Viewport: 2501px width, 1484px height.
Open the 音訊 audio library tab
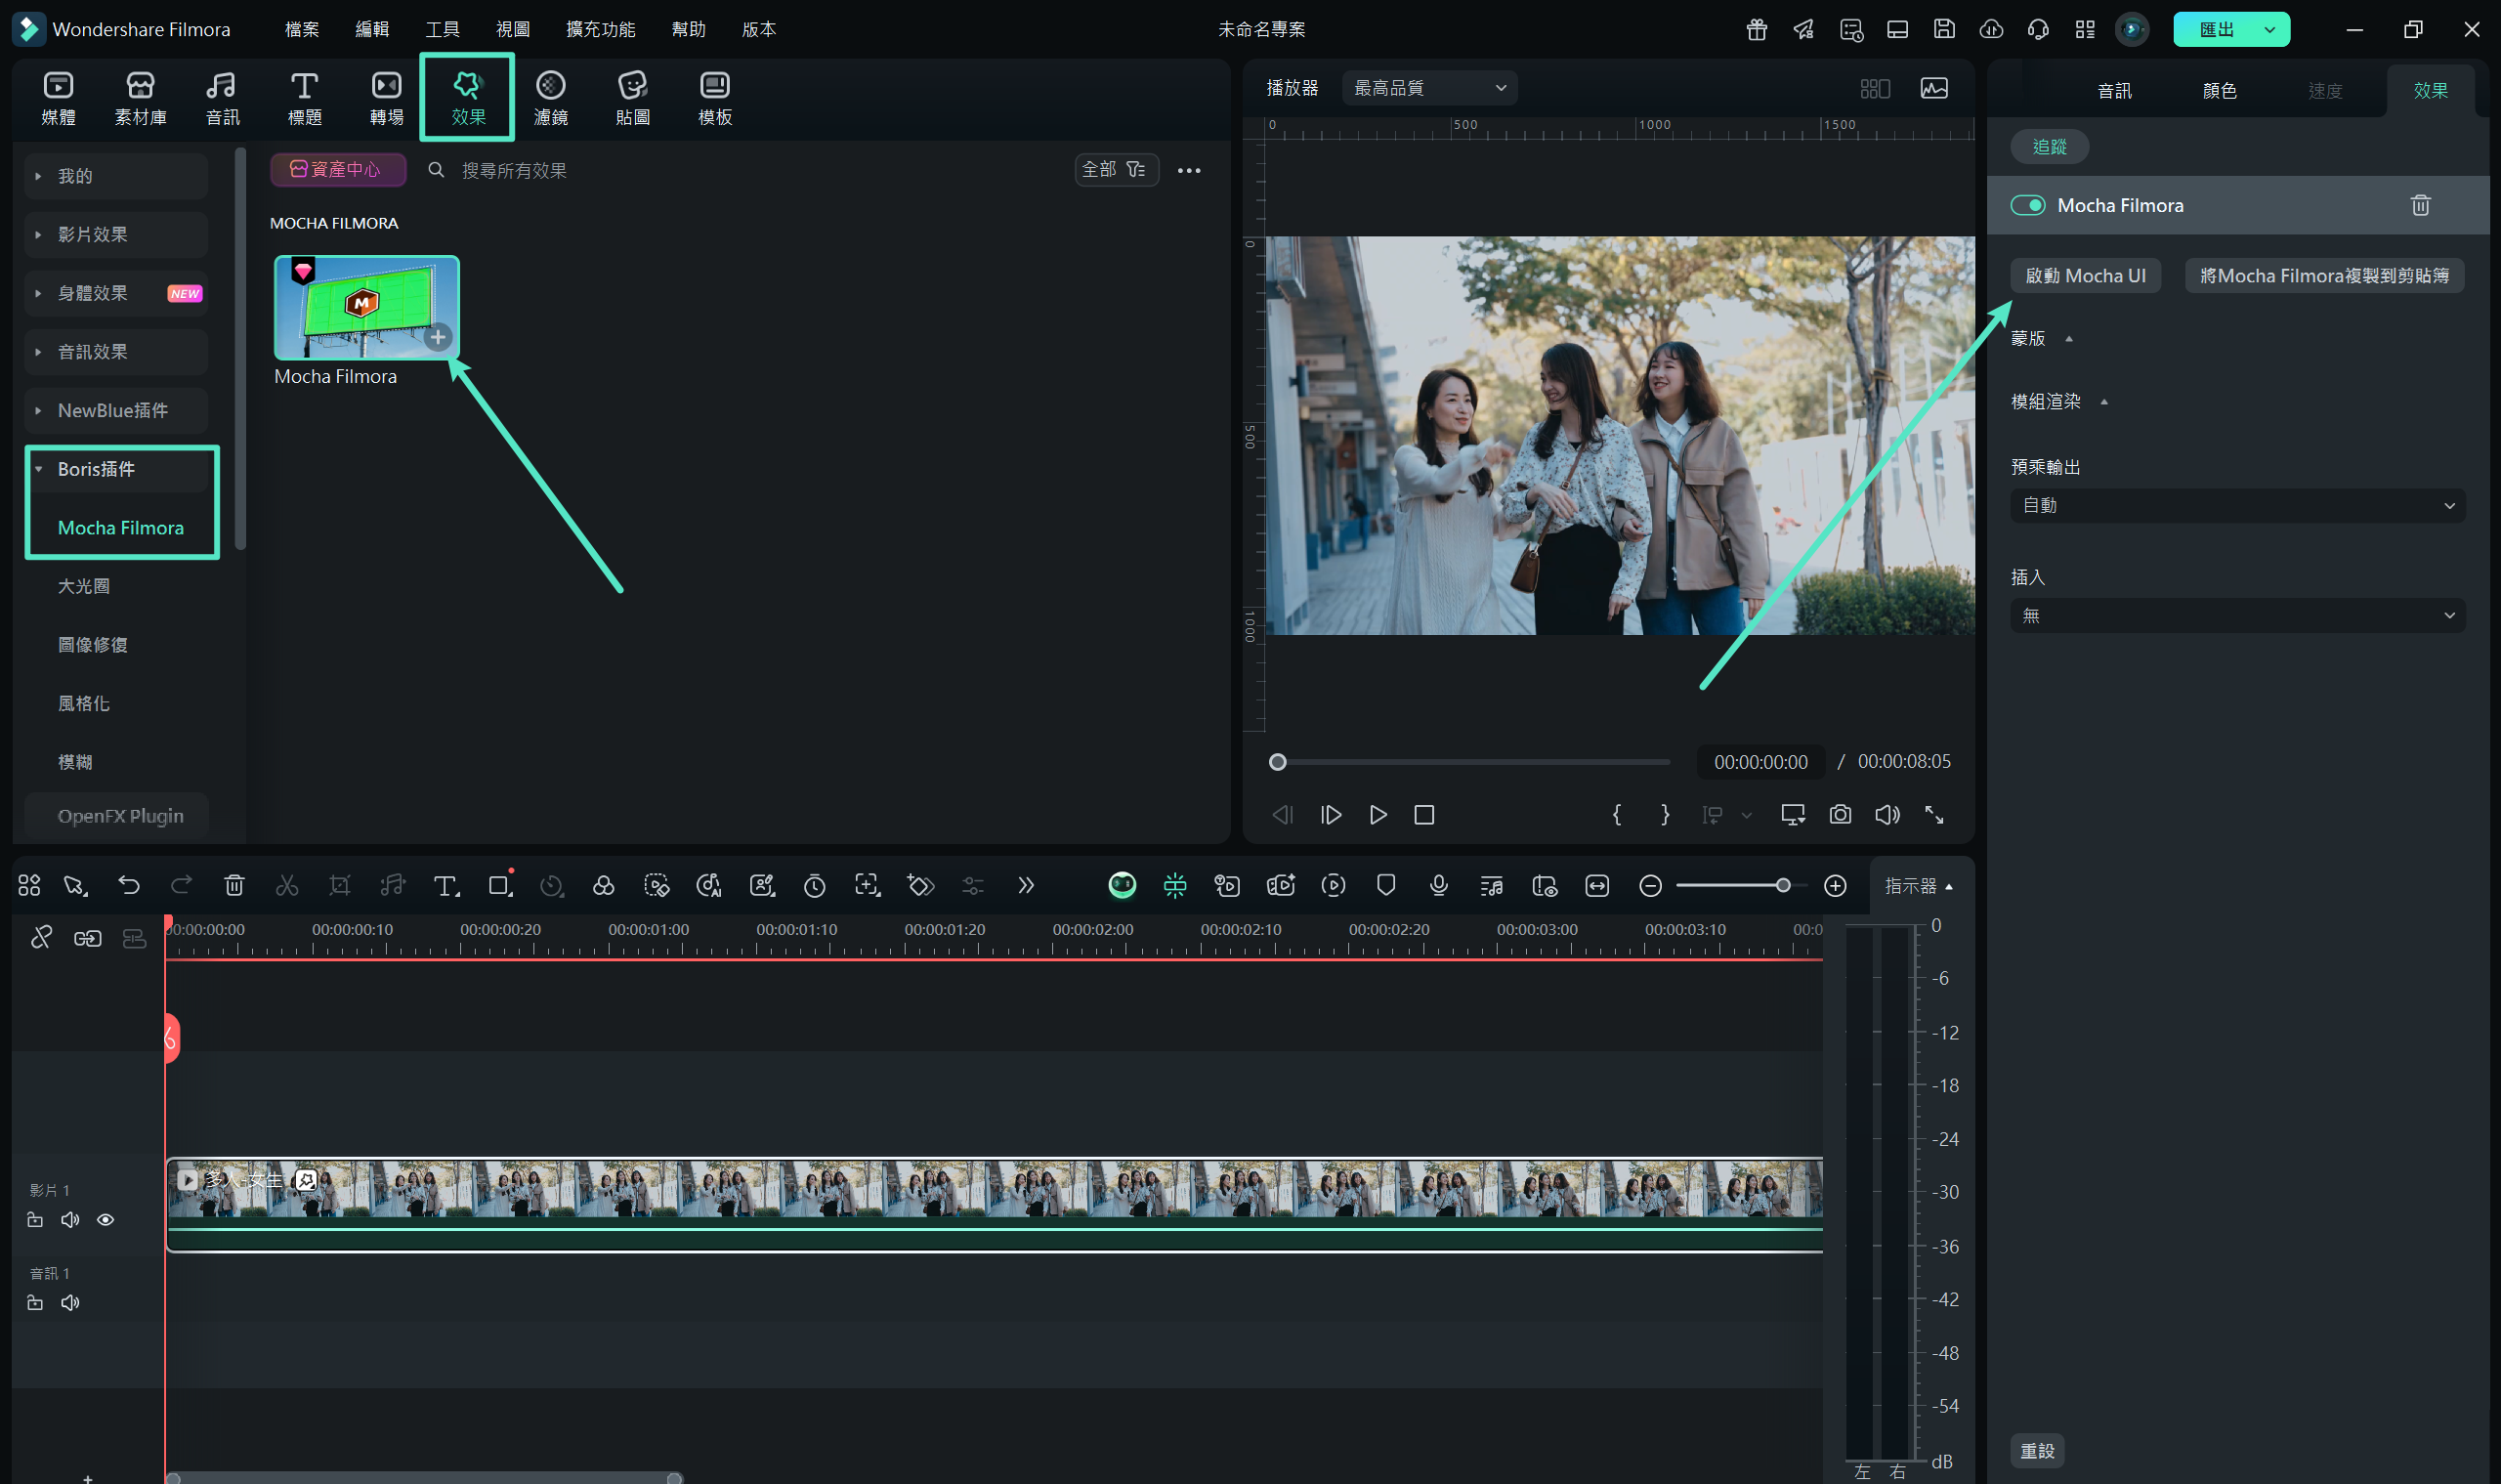point(222,98)
